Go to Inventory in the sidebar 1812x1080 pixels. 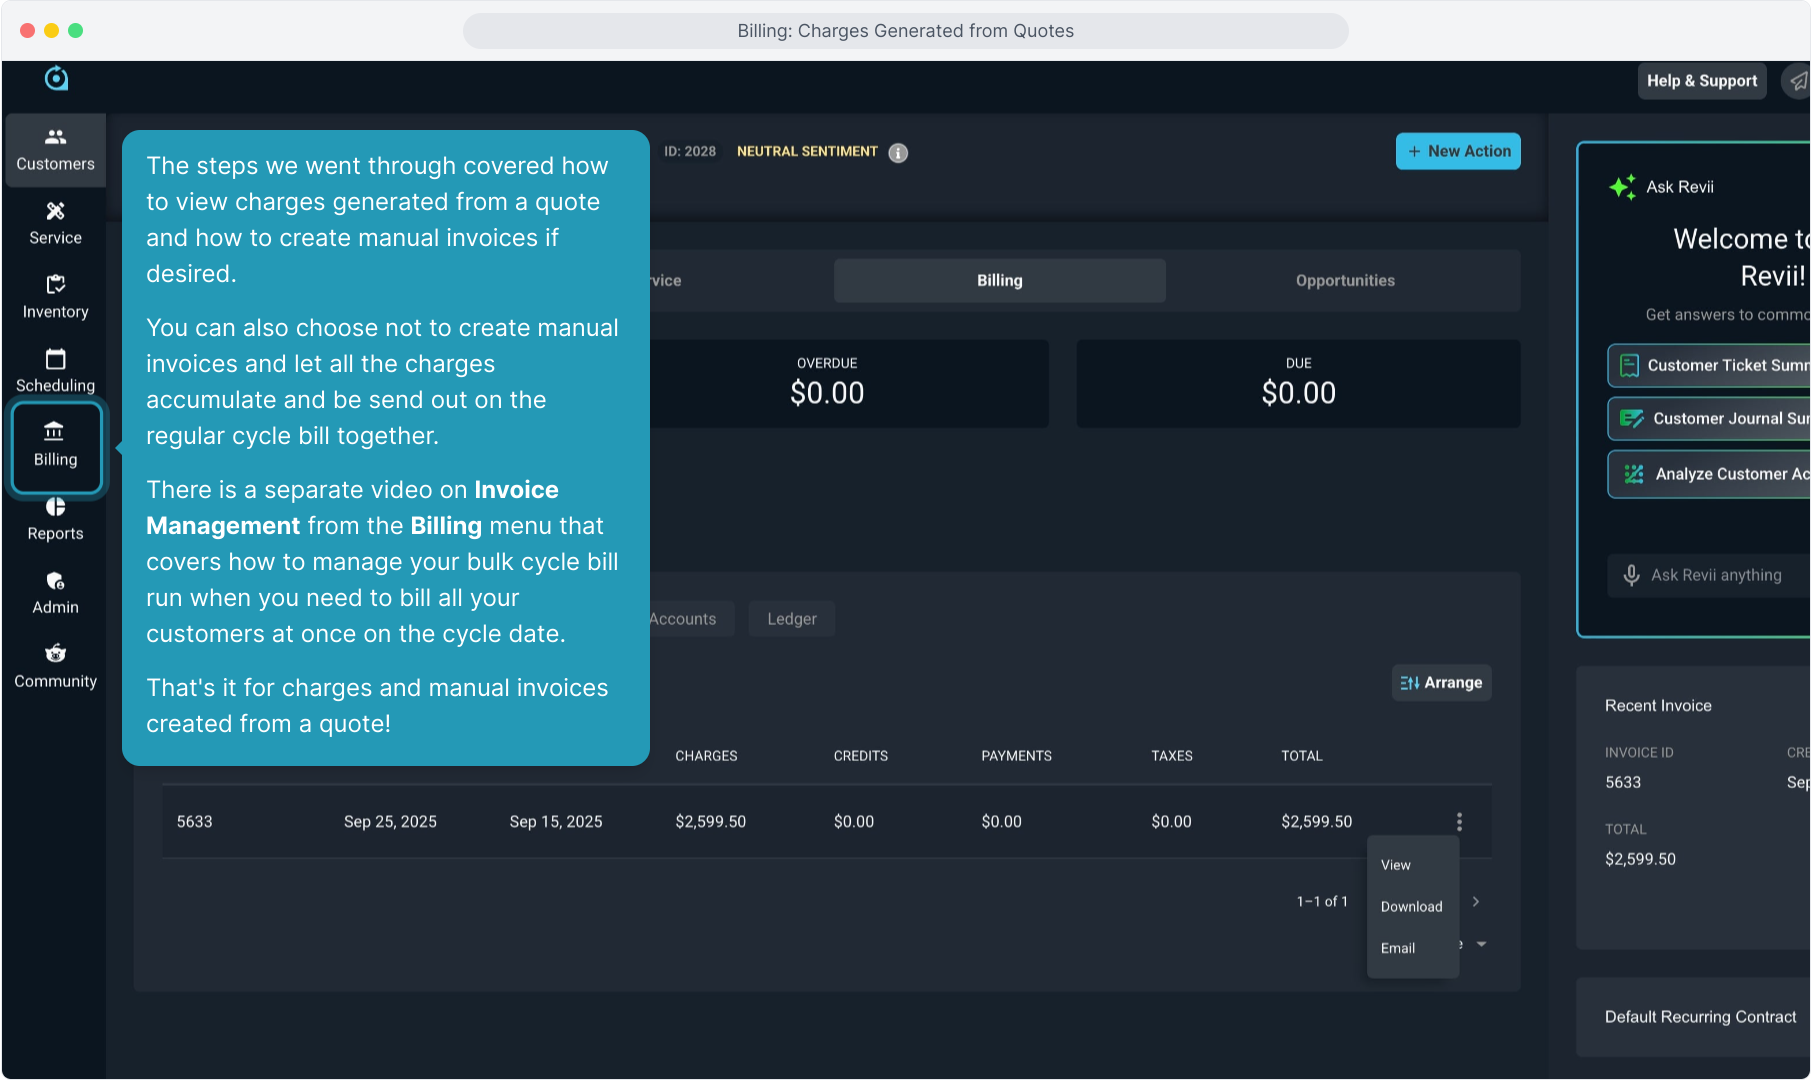tap(55, 297)
